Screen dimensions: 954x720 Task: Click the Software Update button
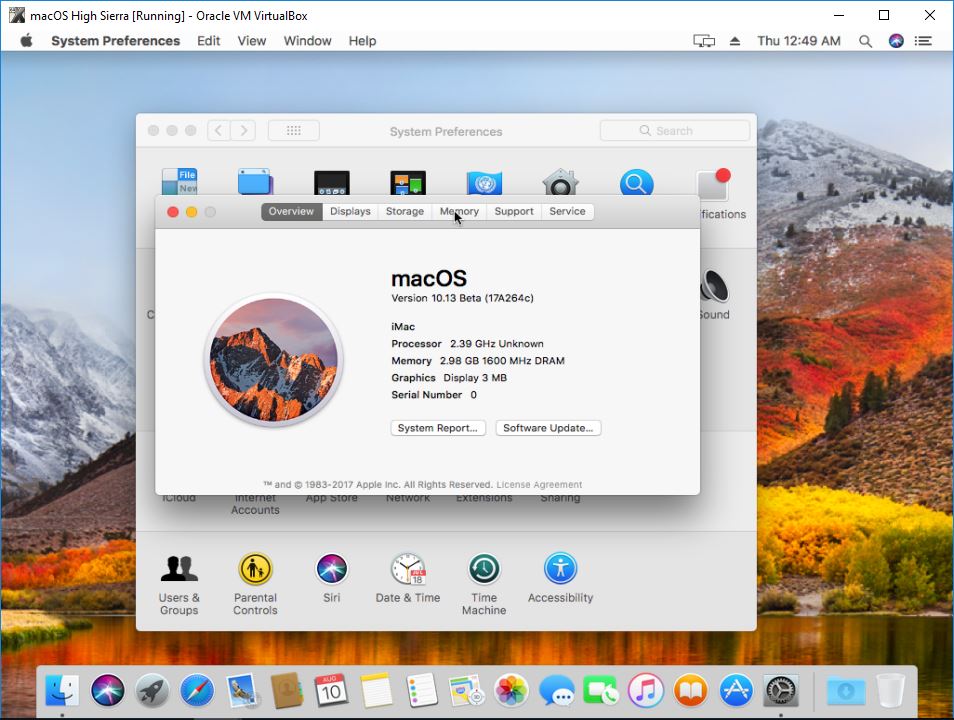coord(548,428)
